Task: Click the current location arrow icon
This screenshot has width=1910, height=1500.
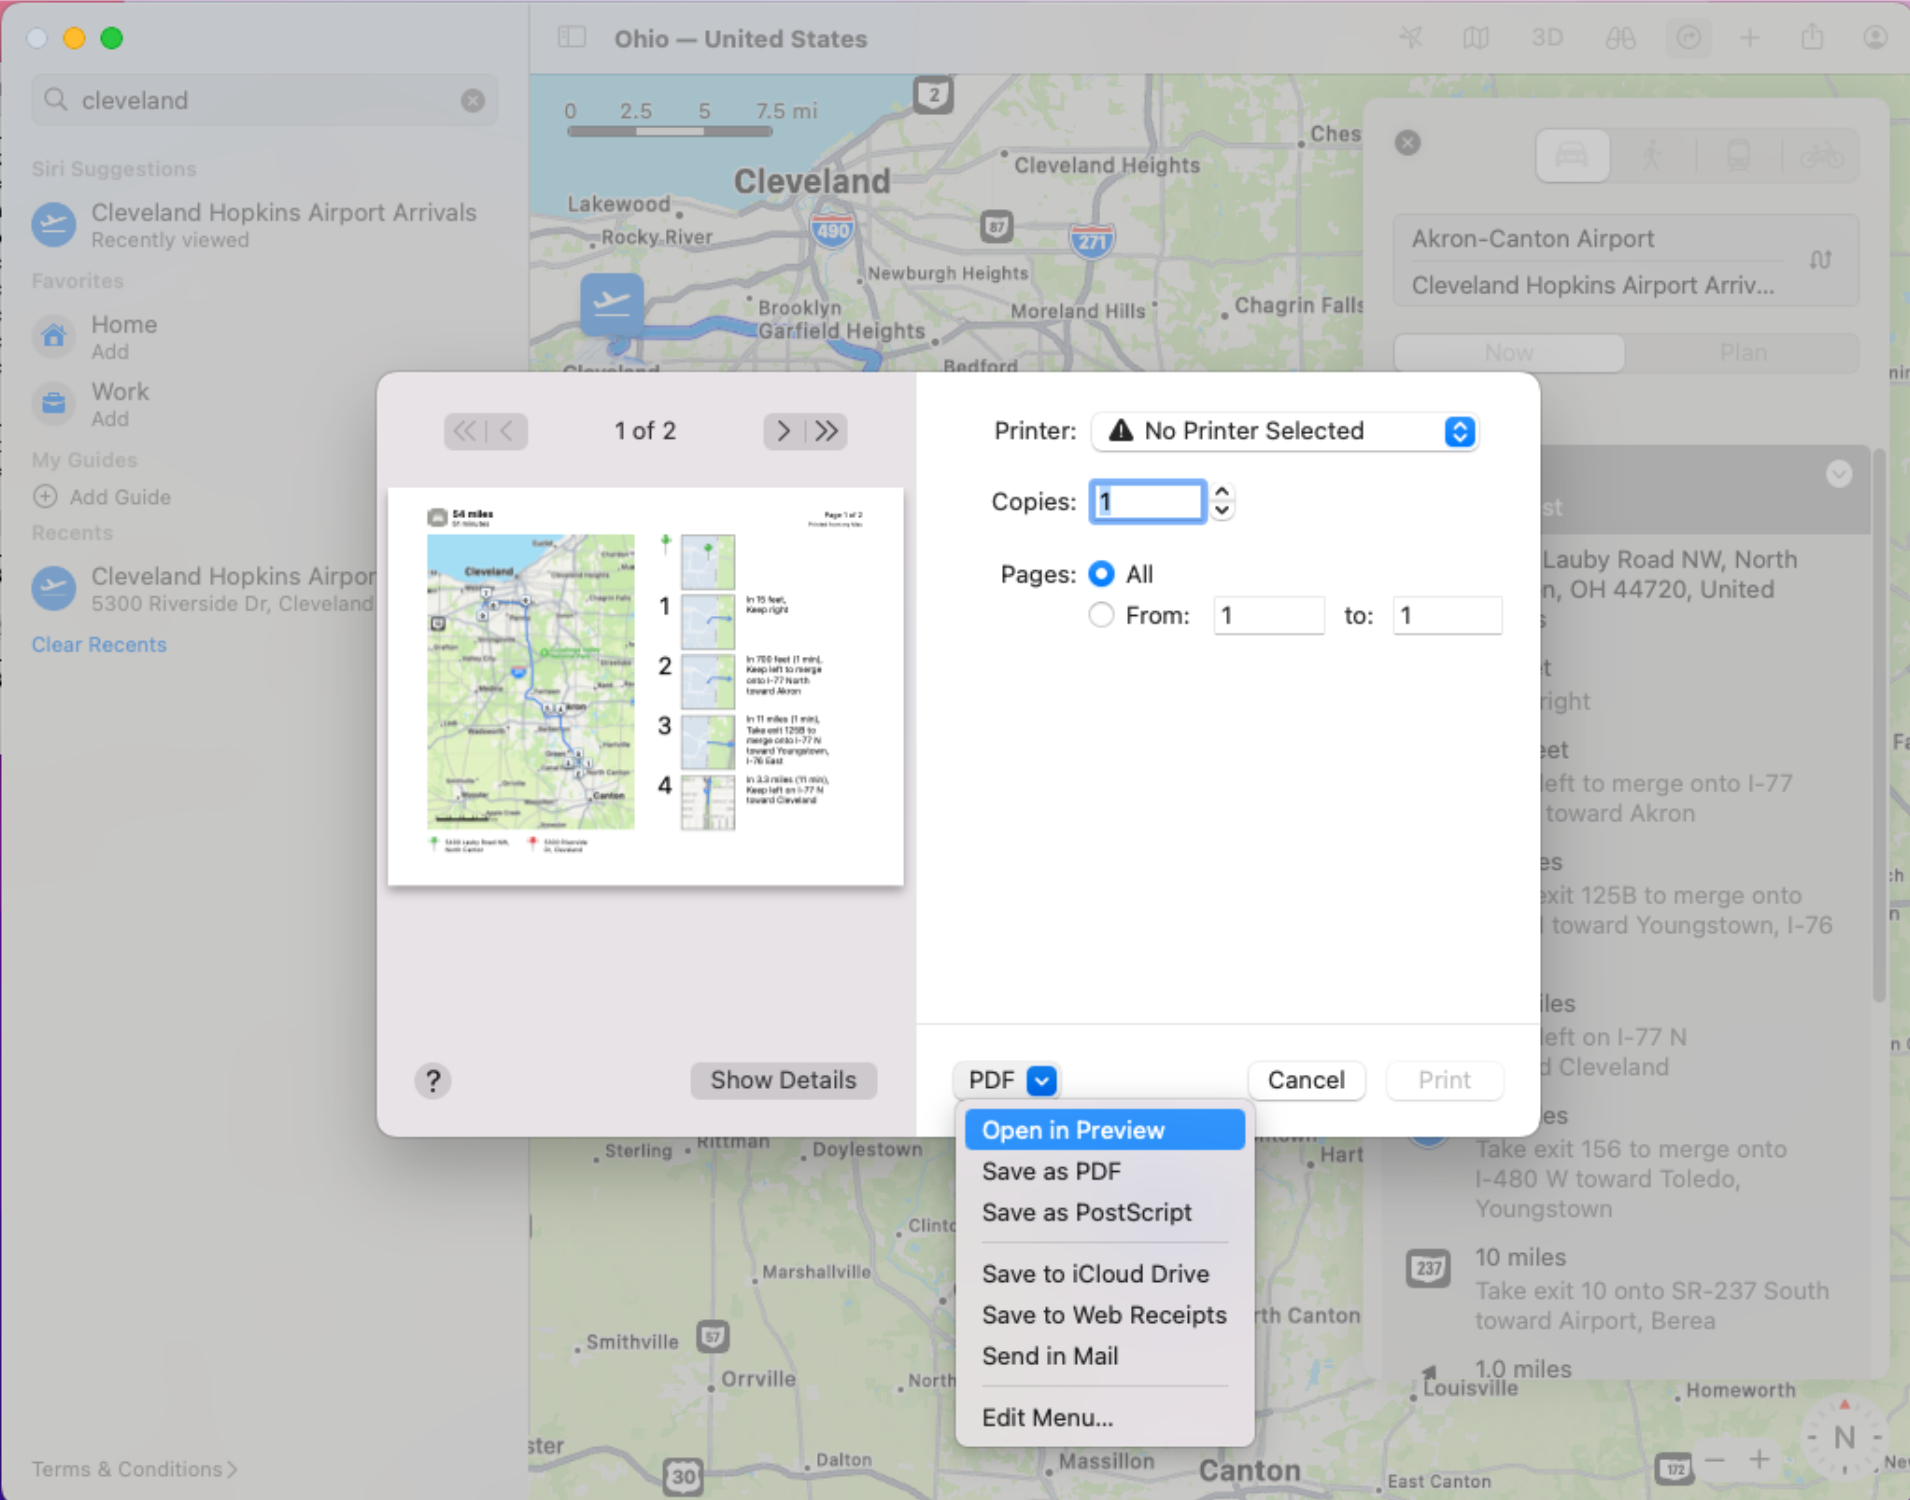Action: click(1411, 38)
